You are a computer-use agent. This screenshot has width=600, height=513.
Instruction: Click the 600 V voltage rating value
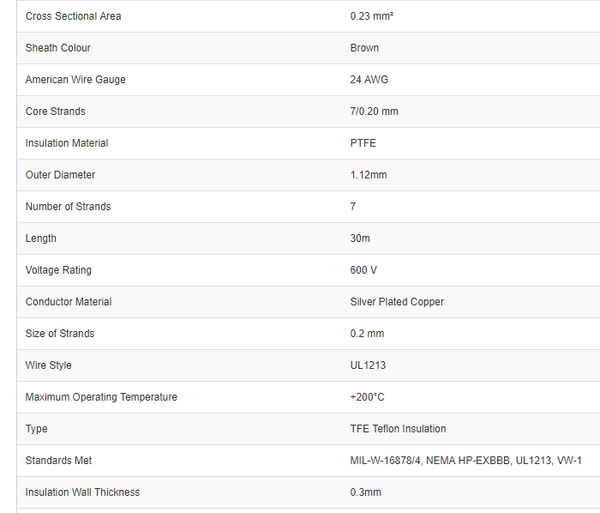(x=363, y=270)
